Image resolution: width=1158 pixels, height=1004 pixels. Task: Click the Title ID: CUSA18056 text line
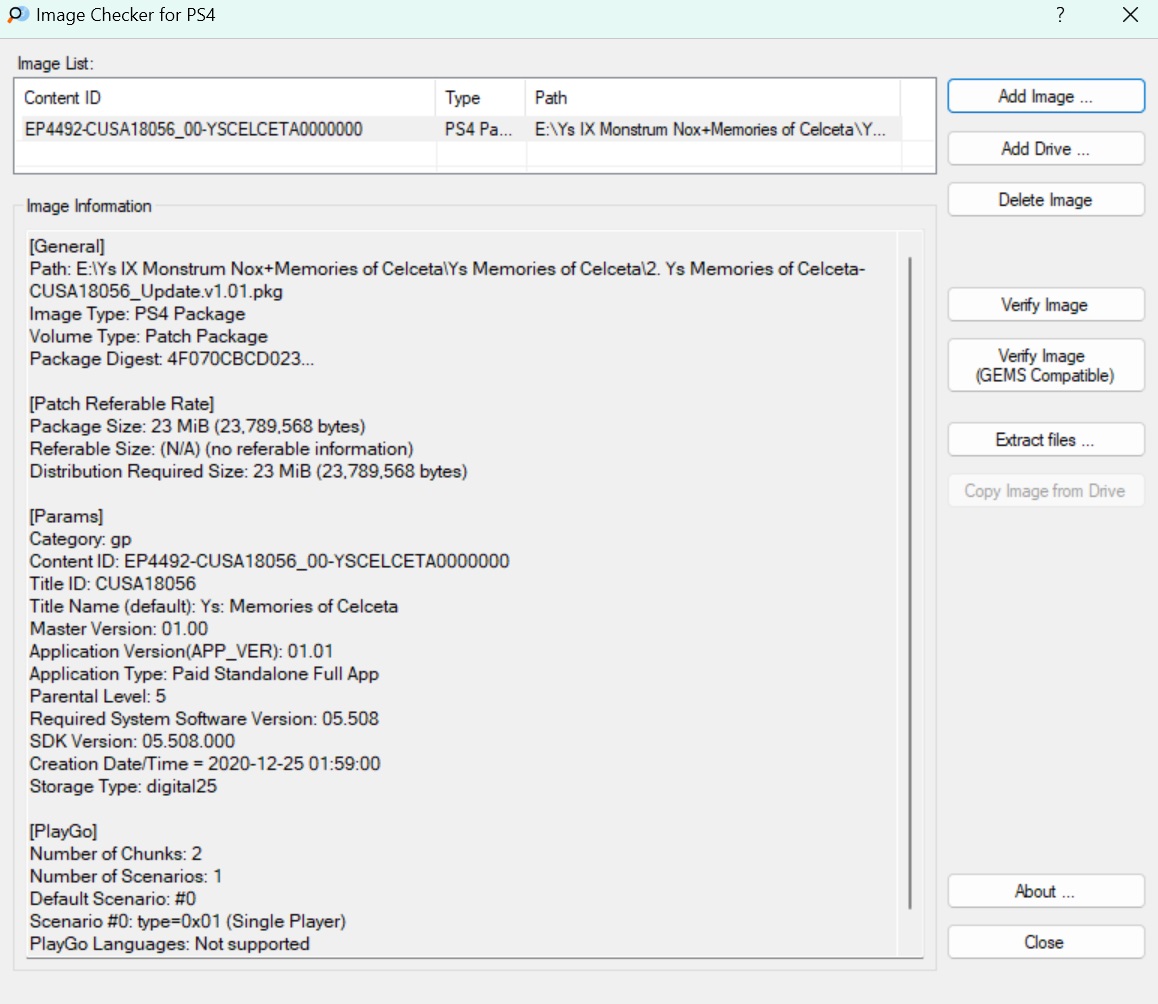click(113, 584)
